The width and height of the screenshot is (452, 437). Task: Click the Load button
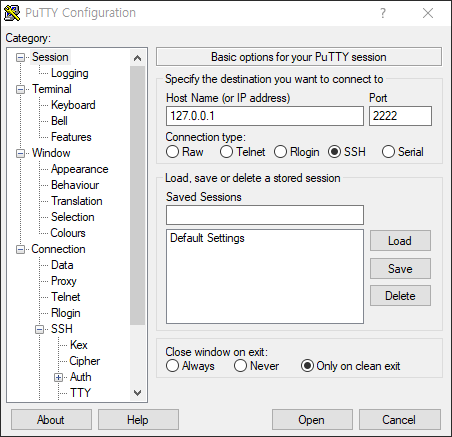tap(400, 241)
